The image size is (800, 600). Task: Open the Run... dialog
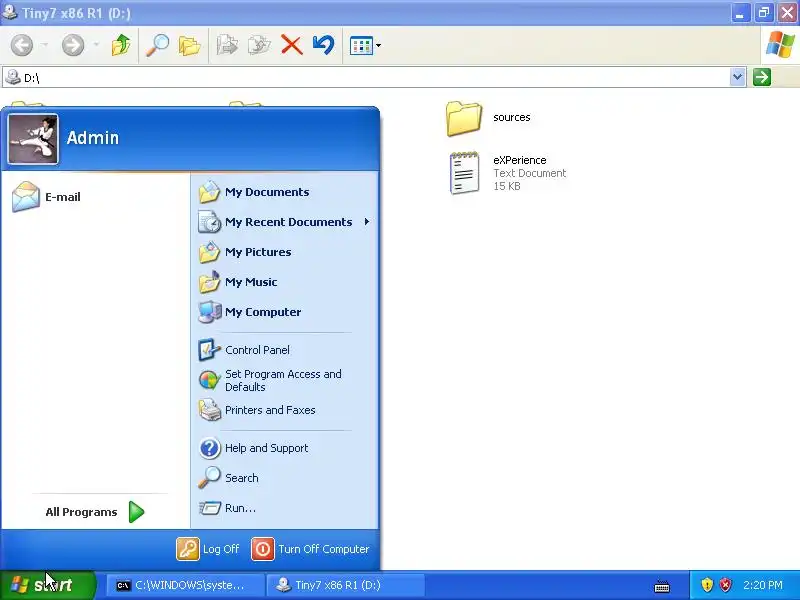pos(284,508)
